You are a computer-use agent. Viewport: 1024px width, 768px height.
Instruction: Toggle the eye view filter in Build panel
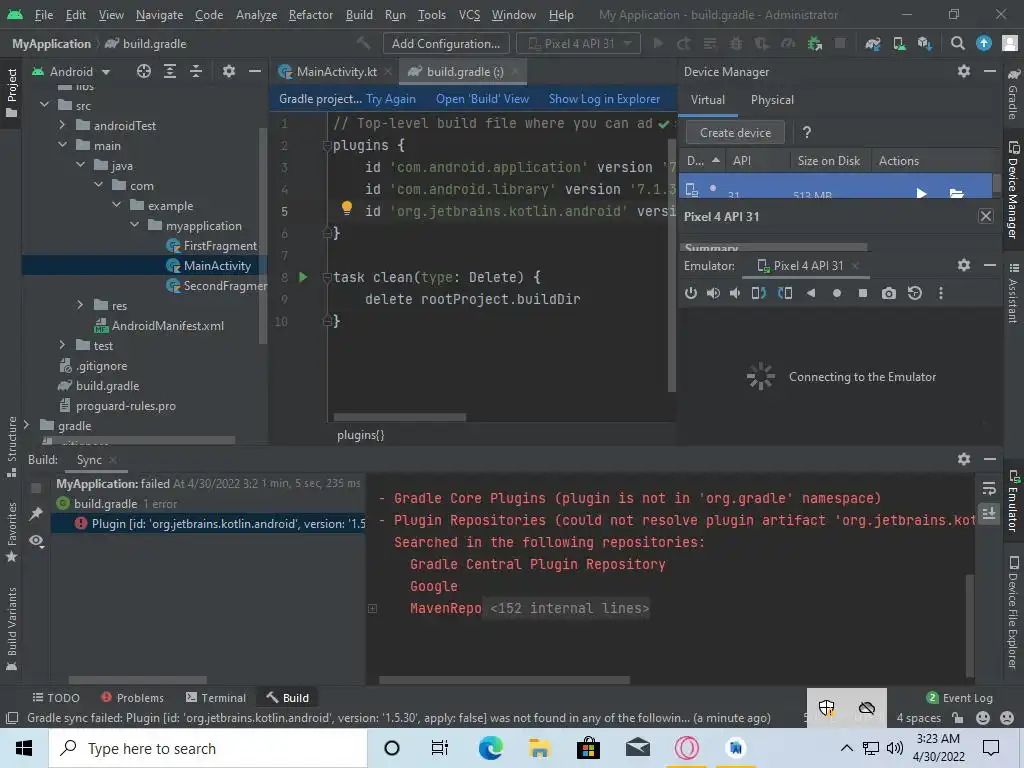click(x=36, y=541)
